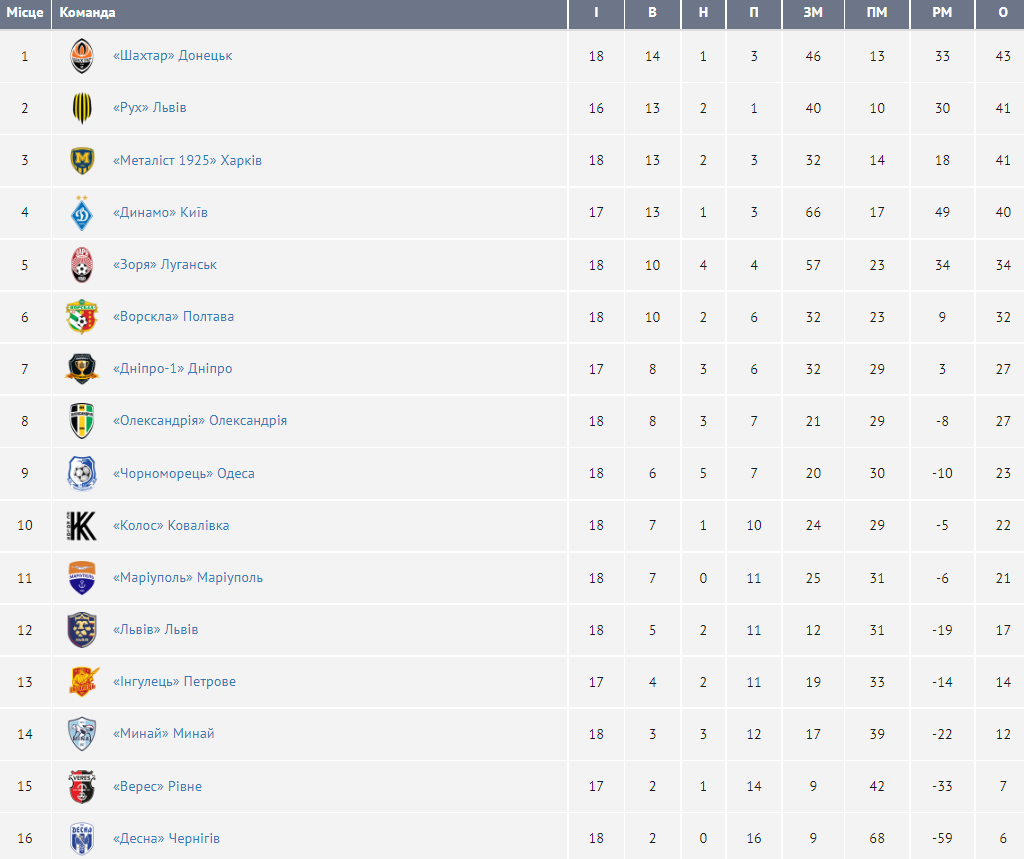Click the Dynamo Kyiv logo
Image resolution: width=1024 pixels, height=859 pixels.
point(82,212)
